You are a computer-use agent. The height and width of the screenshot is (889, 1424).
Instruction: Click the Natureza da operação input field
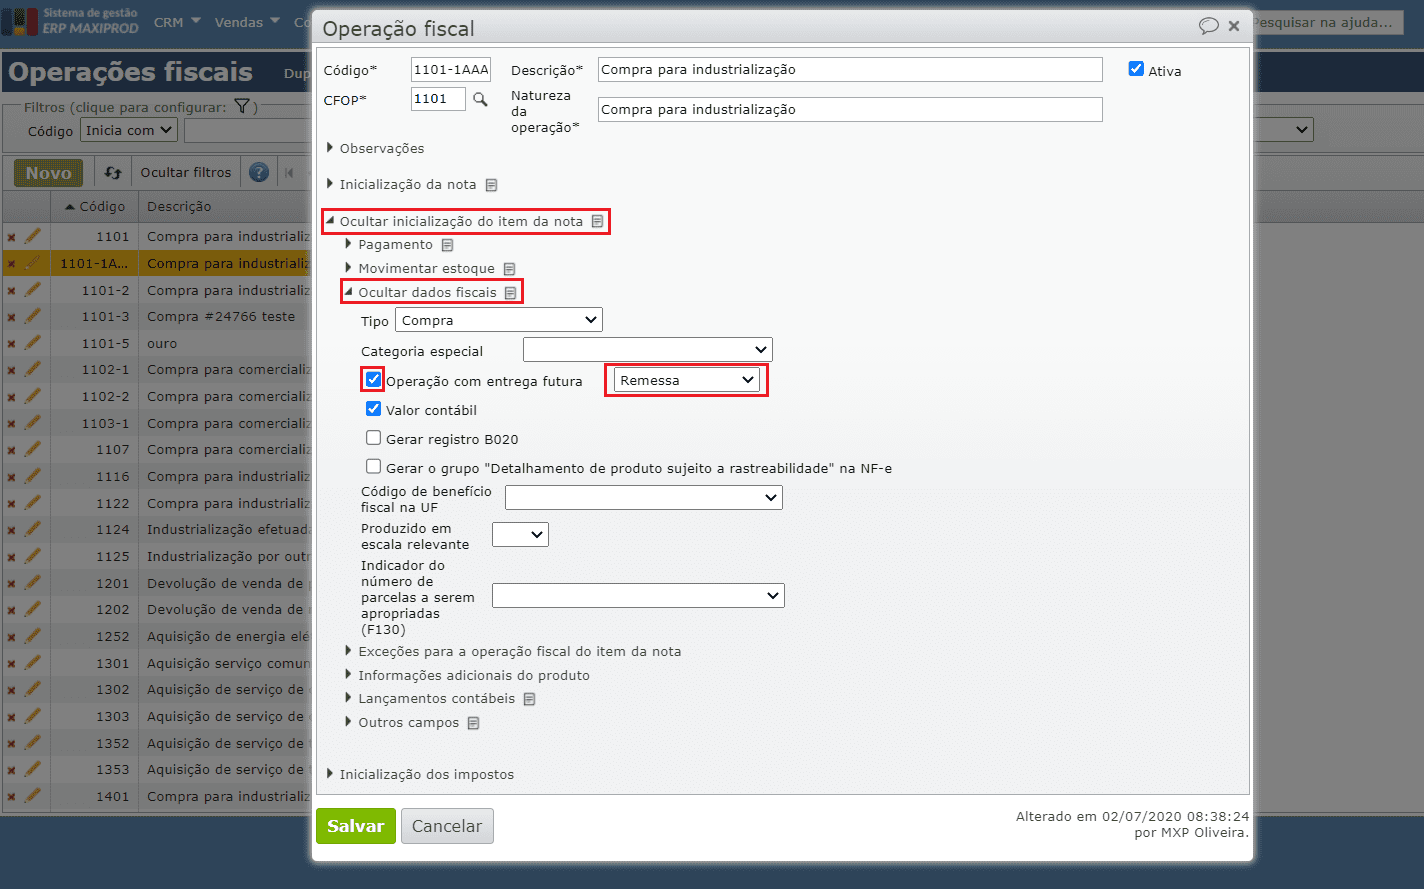click(850, 109)
